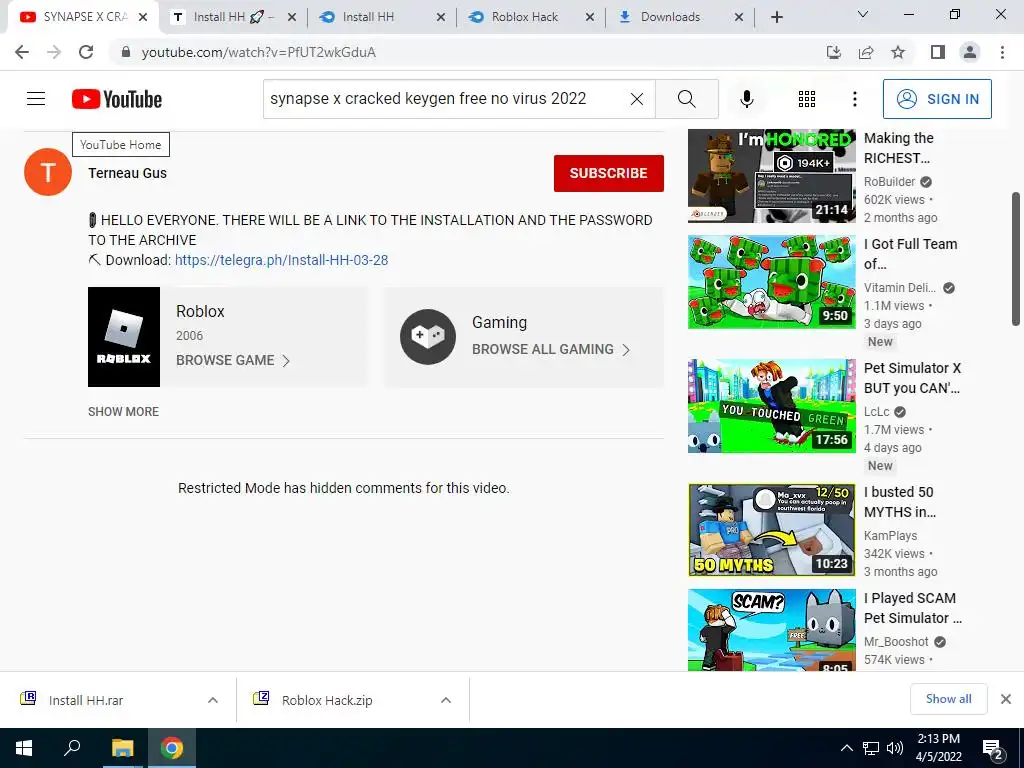Open a new tab with the plus button
The height and width of the screenshot is (768, 1024).
[776, 17]
